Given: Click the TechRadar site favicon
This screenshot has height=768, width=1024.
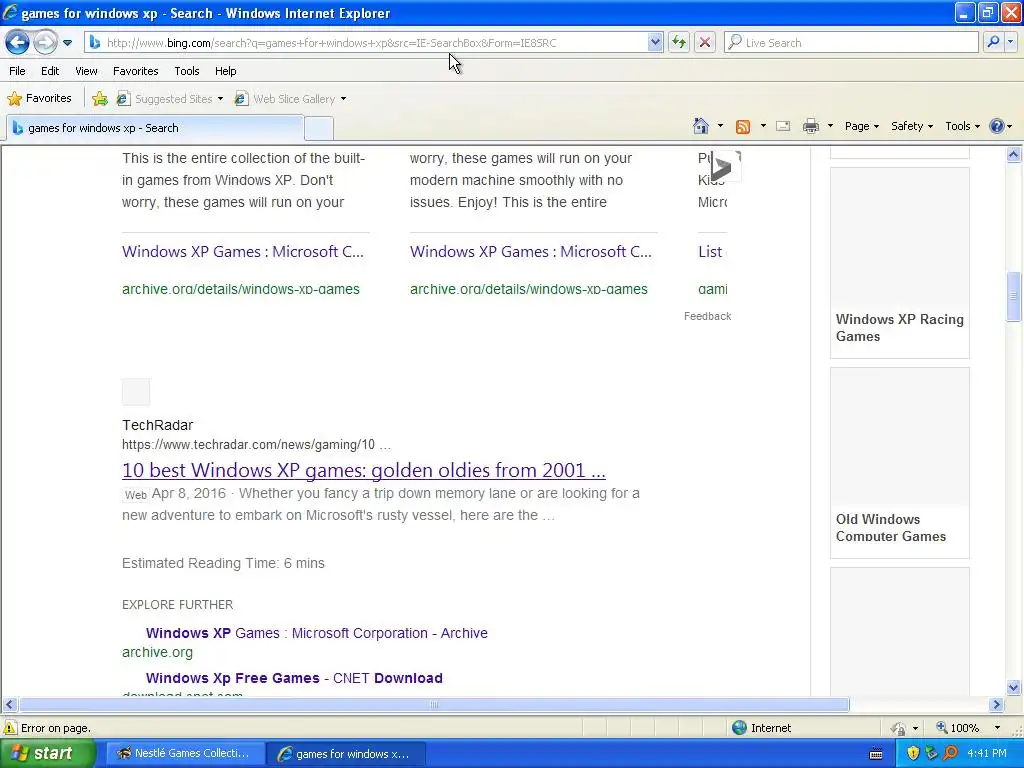Looking at the screenshot, I should (136, 392).
